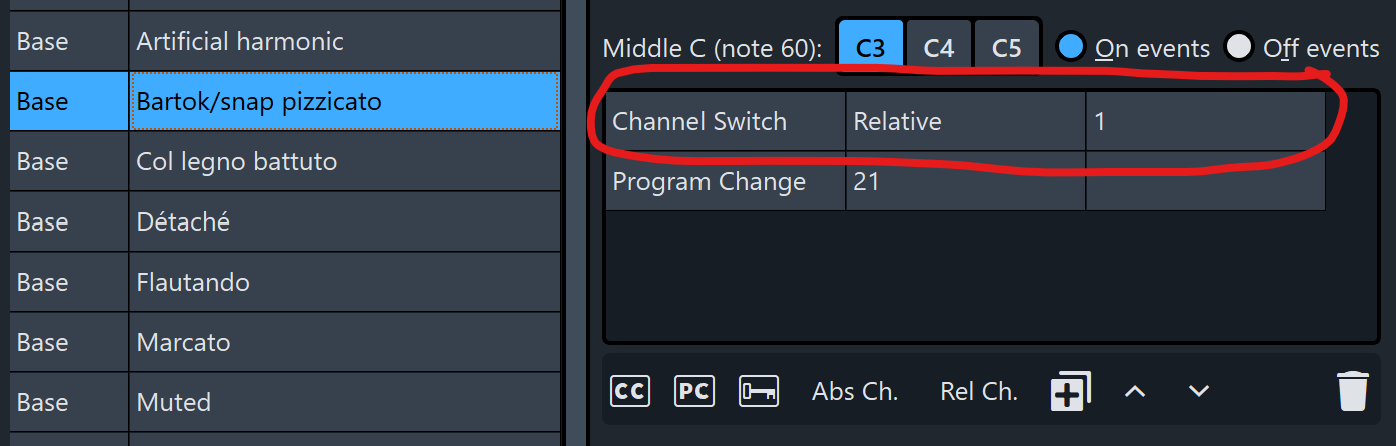Select the Artificial harmonic technique row
This screenshot has width=1396, height=446.
pos(344,42)
